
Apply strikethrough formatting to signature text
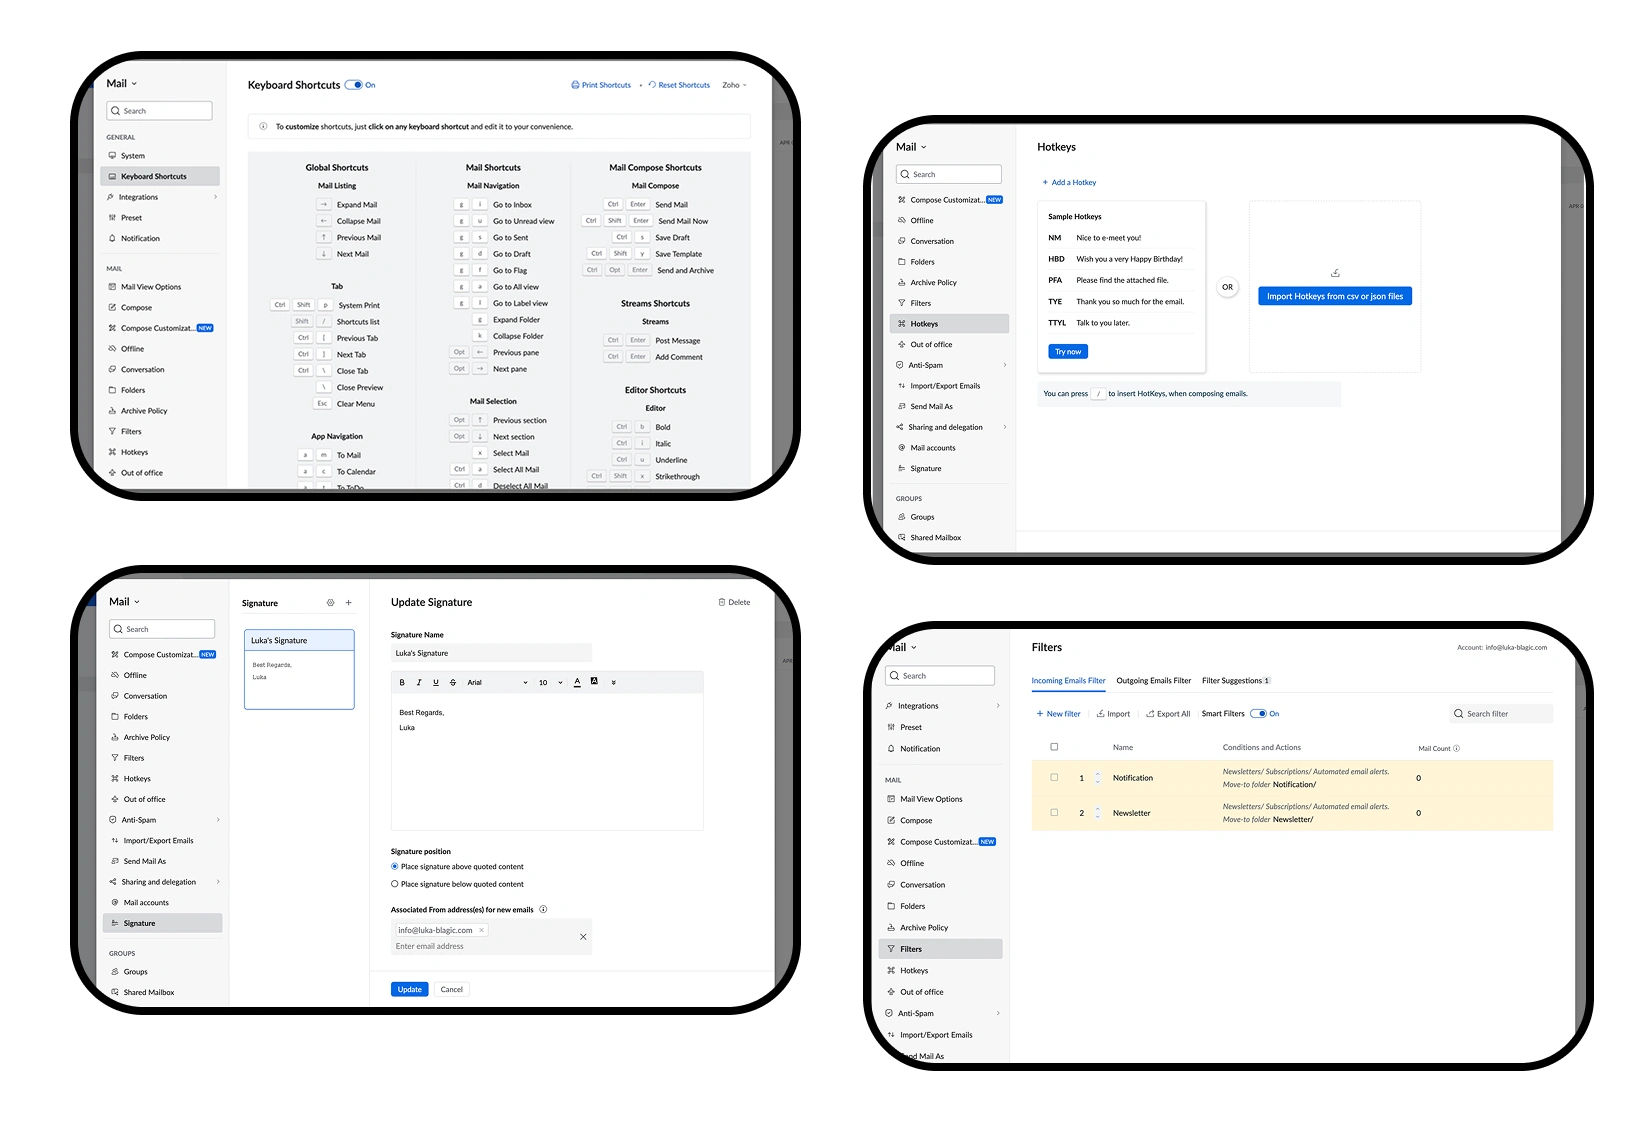[x=452, y=682]
